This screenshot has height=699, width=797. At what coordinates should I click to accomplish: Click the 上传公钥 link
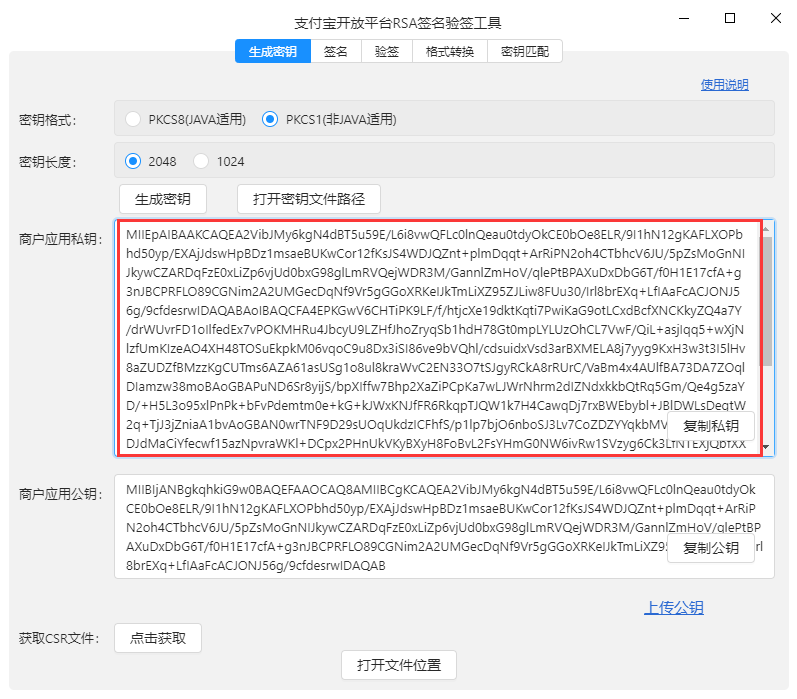[x=674, y=607]
